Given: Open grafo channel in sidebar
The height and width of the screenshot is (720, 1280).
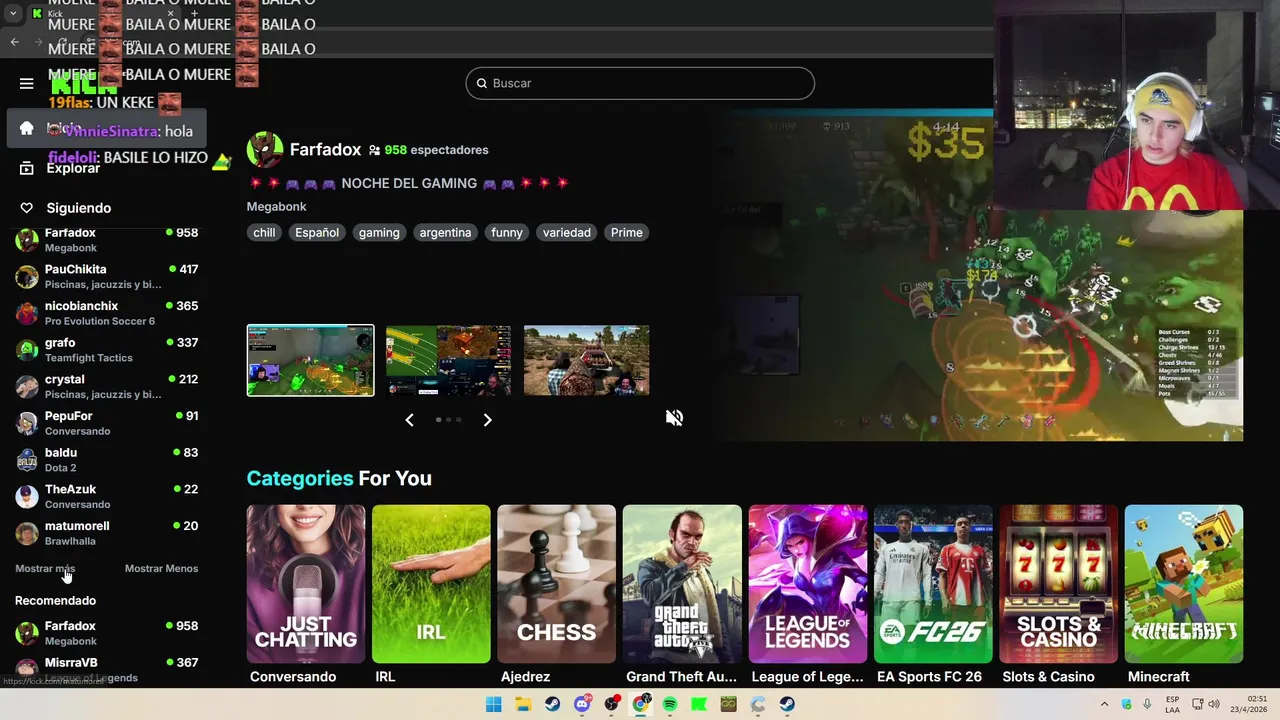Looking at the screenshot, I should (107, 350).
